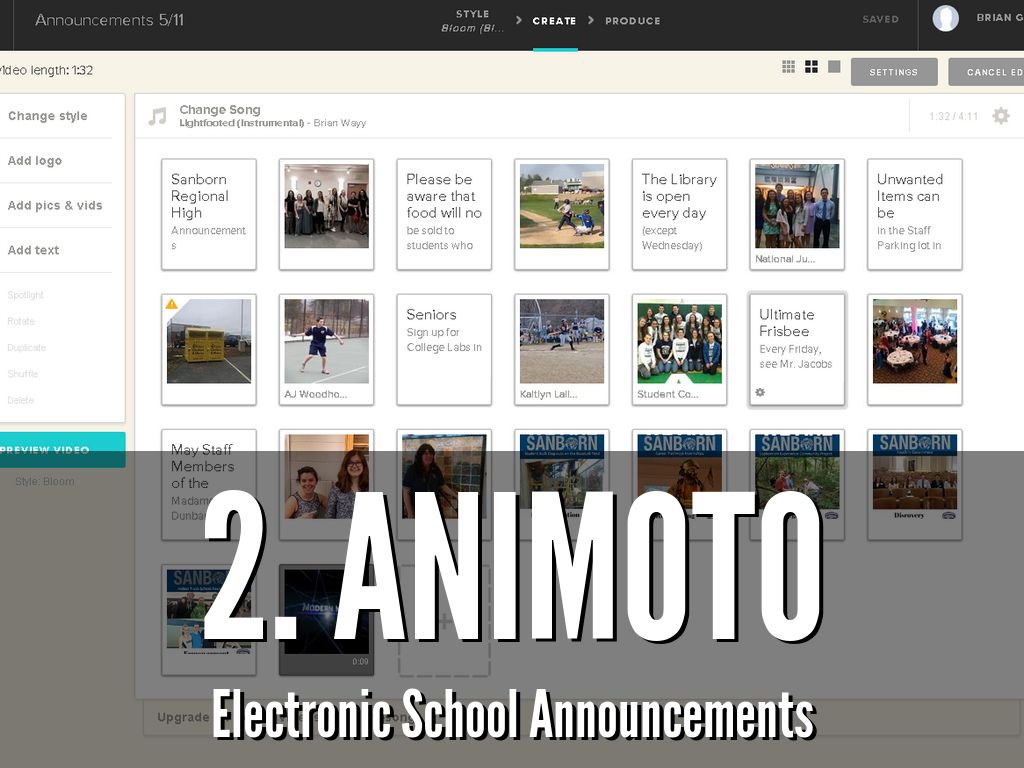Click Change Song link
Viewport: 1024px width, 768px height.
pyautogui.click(x=220, y=110)
